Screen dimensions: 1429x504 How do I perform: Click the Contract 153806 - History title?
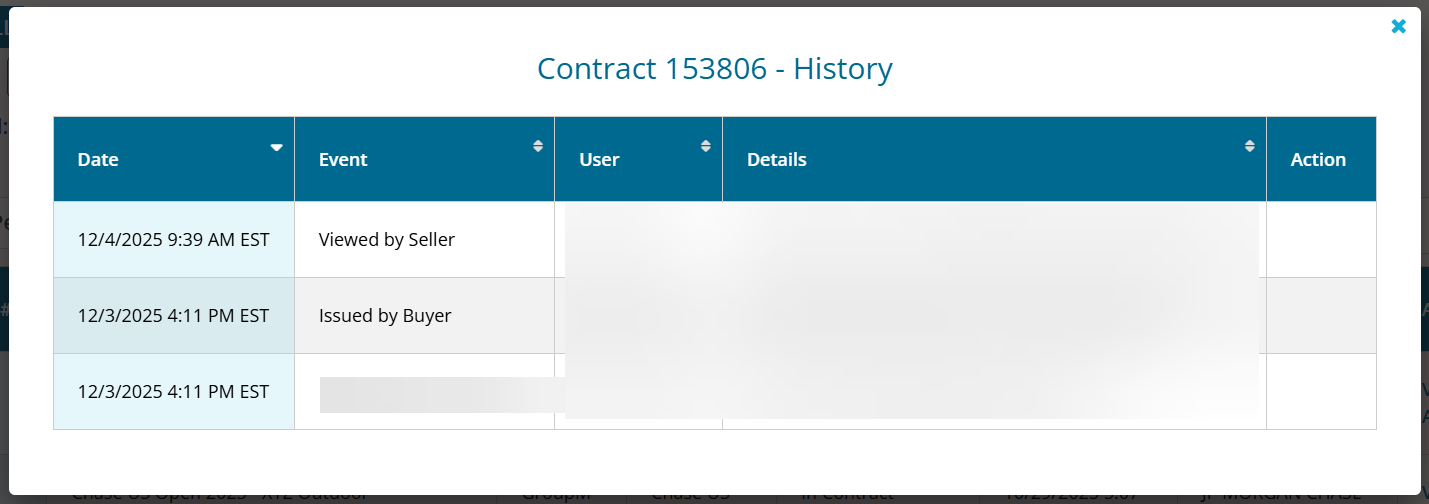714,69
